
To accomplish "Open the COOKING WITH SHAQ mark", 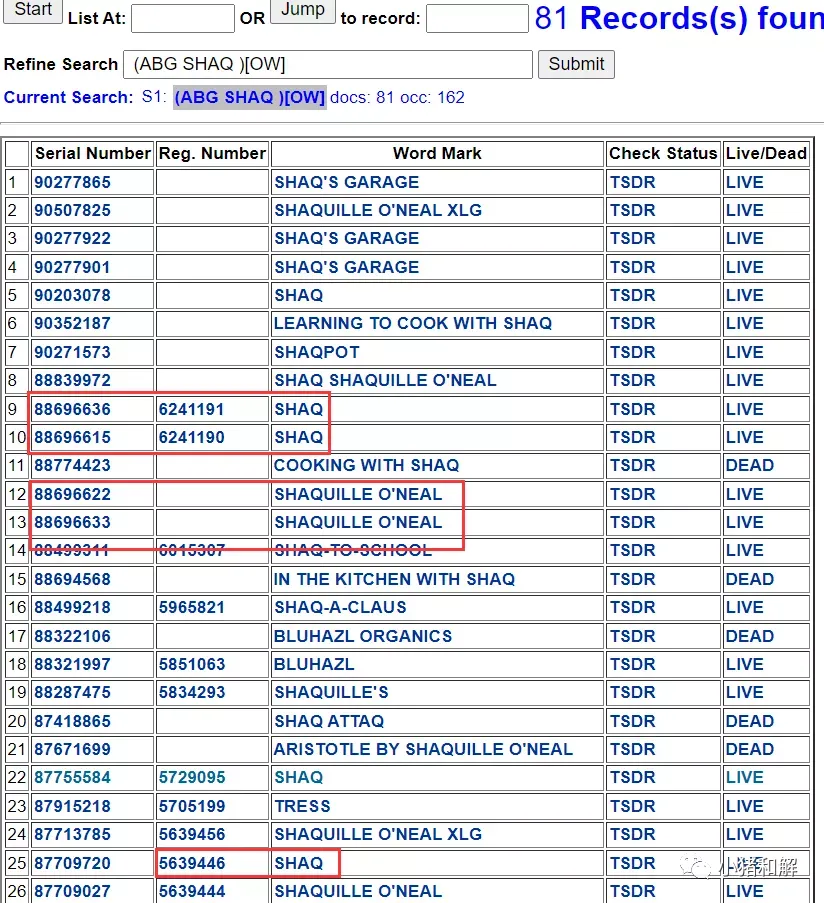I will click(x=367, y=465).
